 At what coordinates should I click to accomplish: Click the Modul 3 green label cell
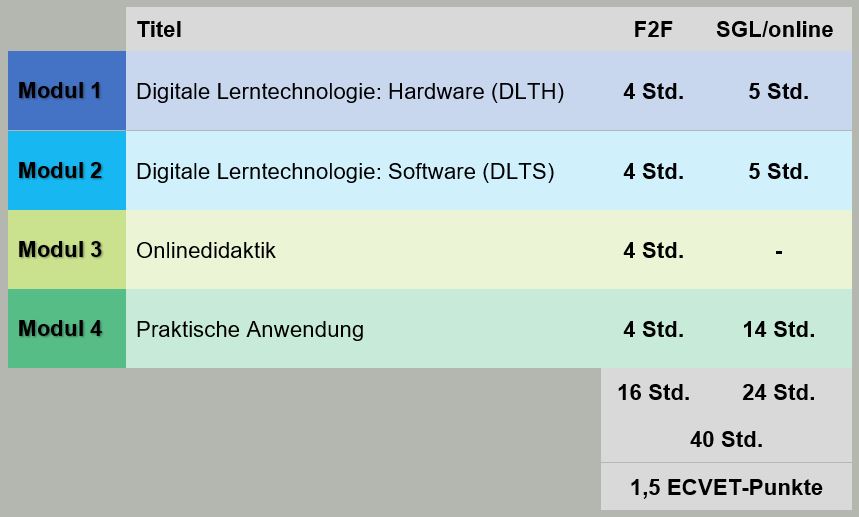(67, 250)
